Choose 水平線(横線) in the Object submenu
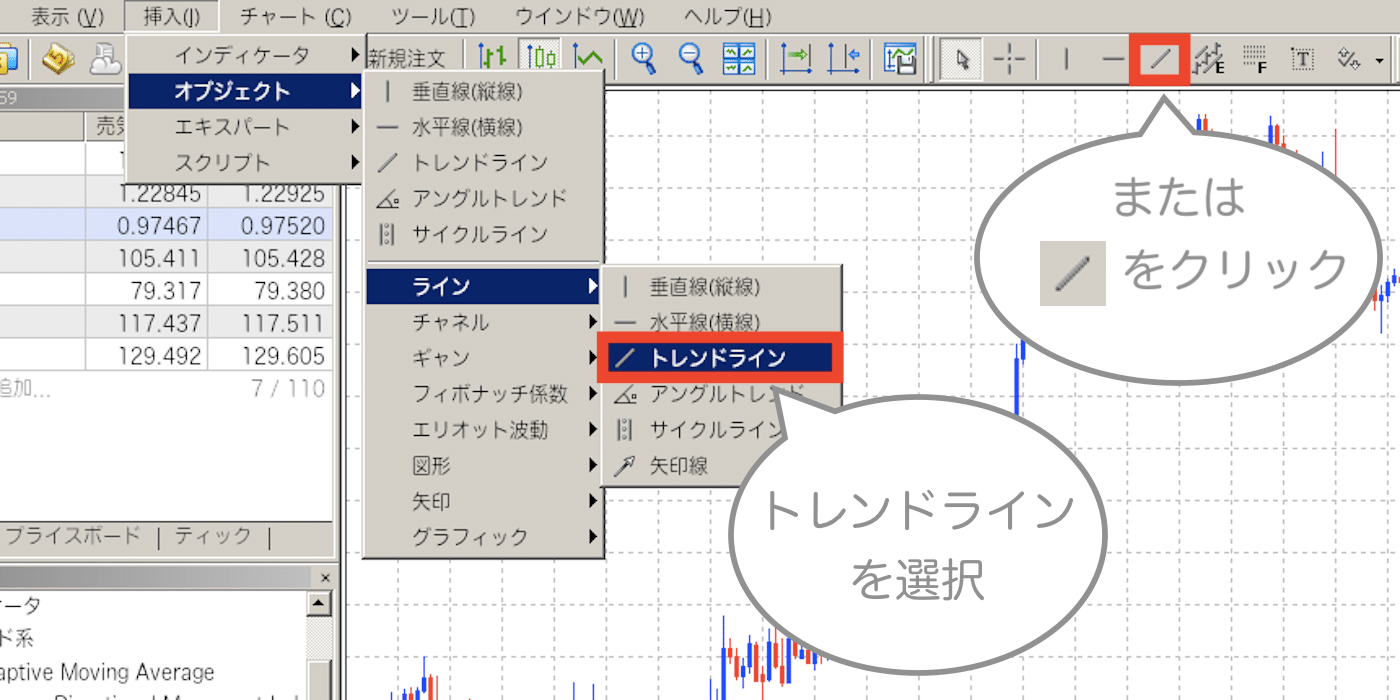The height and width of the screenshot is (700, 1400). click(x=484, y=127)
